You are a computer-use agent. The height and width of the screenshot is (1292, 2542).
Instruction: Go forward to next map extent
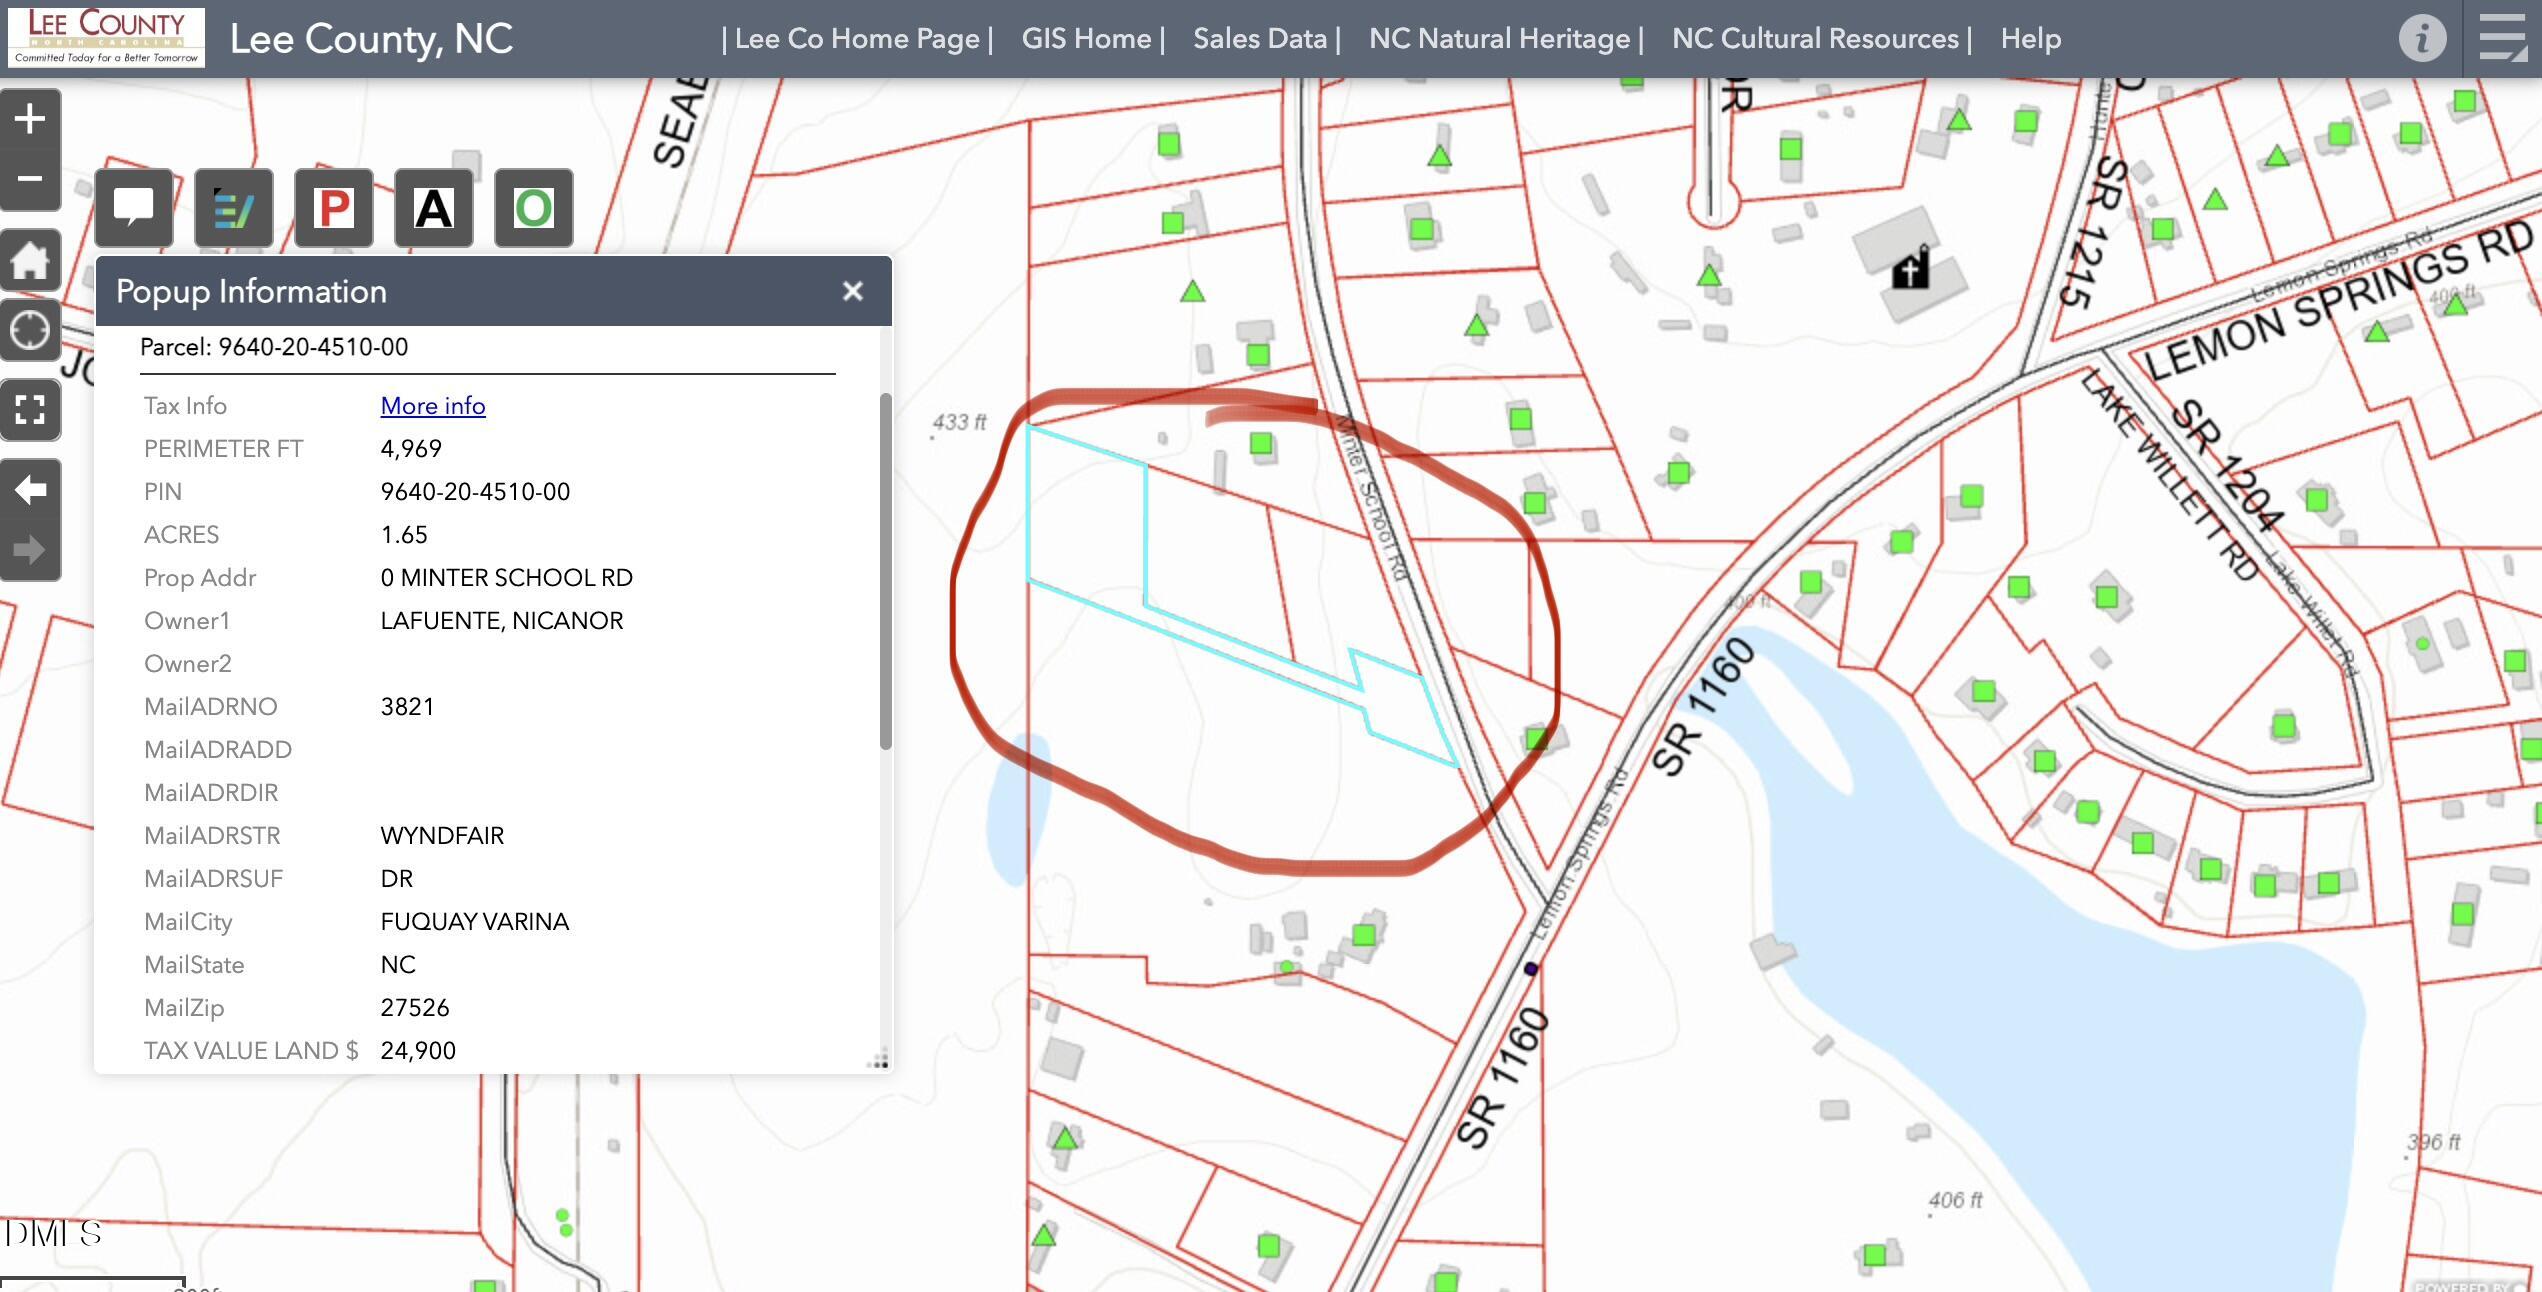30,549
